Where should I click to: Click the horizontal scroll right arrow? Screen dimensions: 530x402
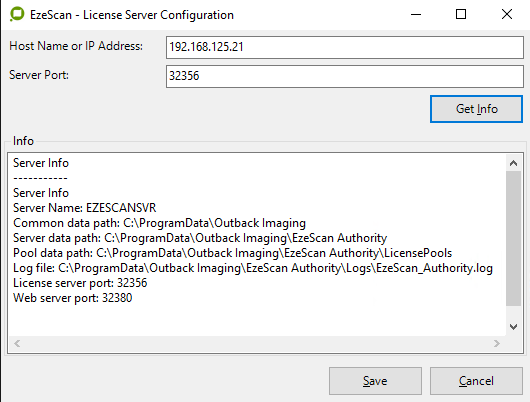(496, 344)
